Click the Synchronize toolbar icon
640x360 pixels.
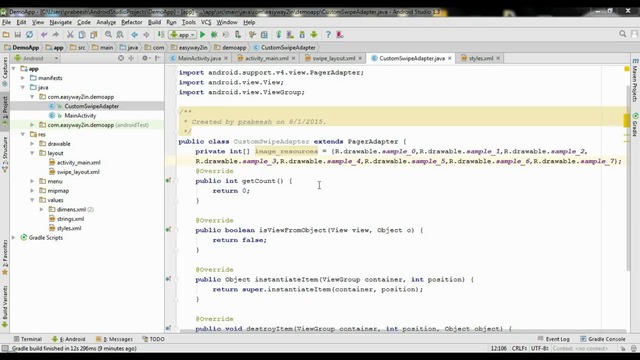click(29, 35)
